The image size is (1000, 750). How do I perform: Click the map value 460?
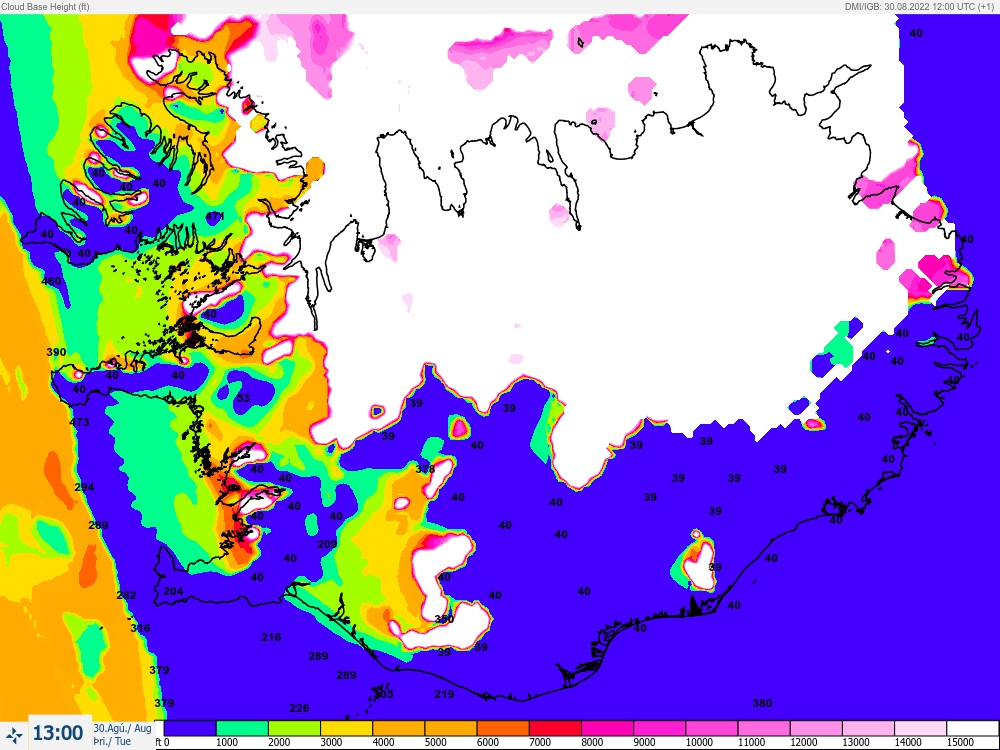tap(52, 281)
